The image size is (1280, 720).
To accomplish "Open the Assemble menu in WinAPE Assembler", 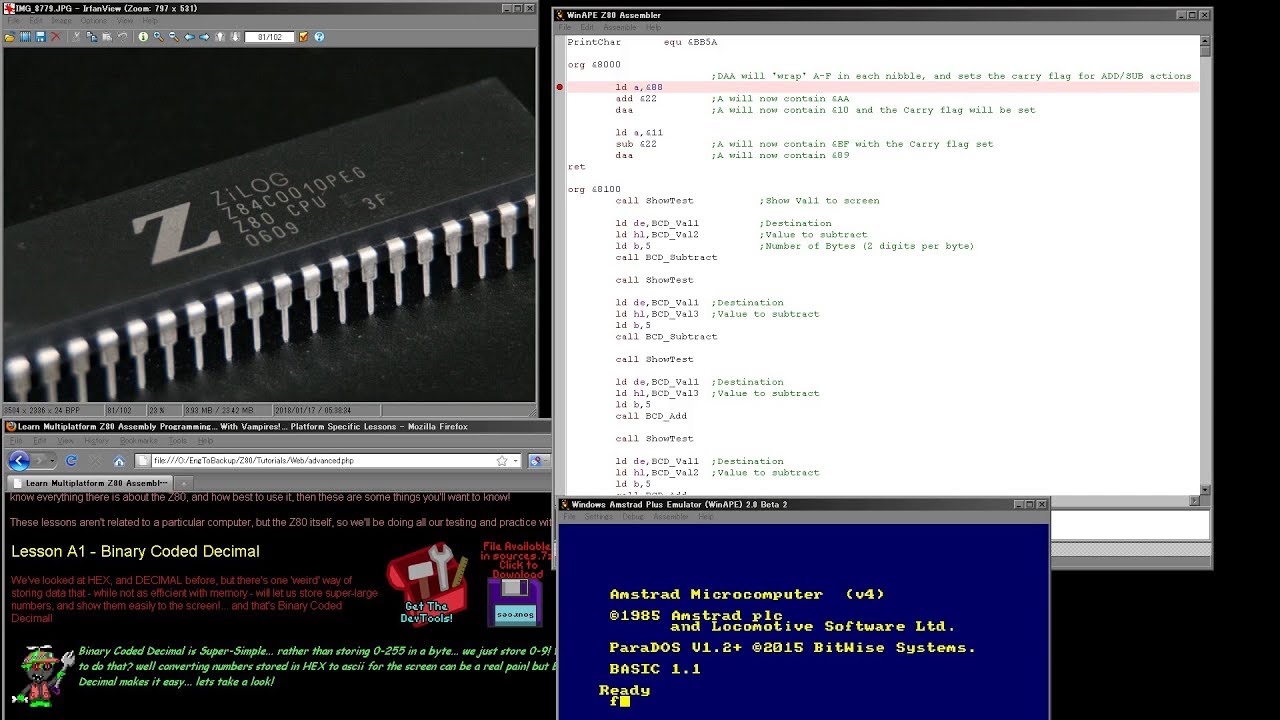I will tap(620, 27).
